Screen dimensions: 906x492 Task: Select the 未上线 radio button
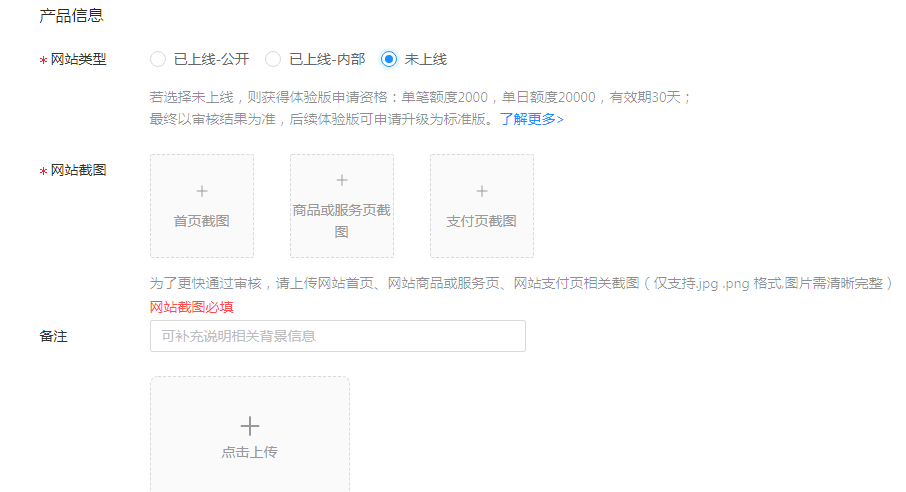point(389,59)
